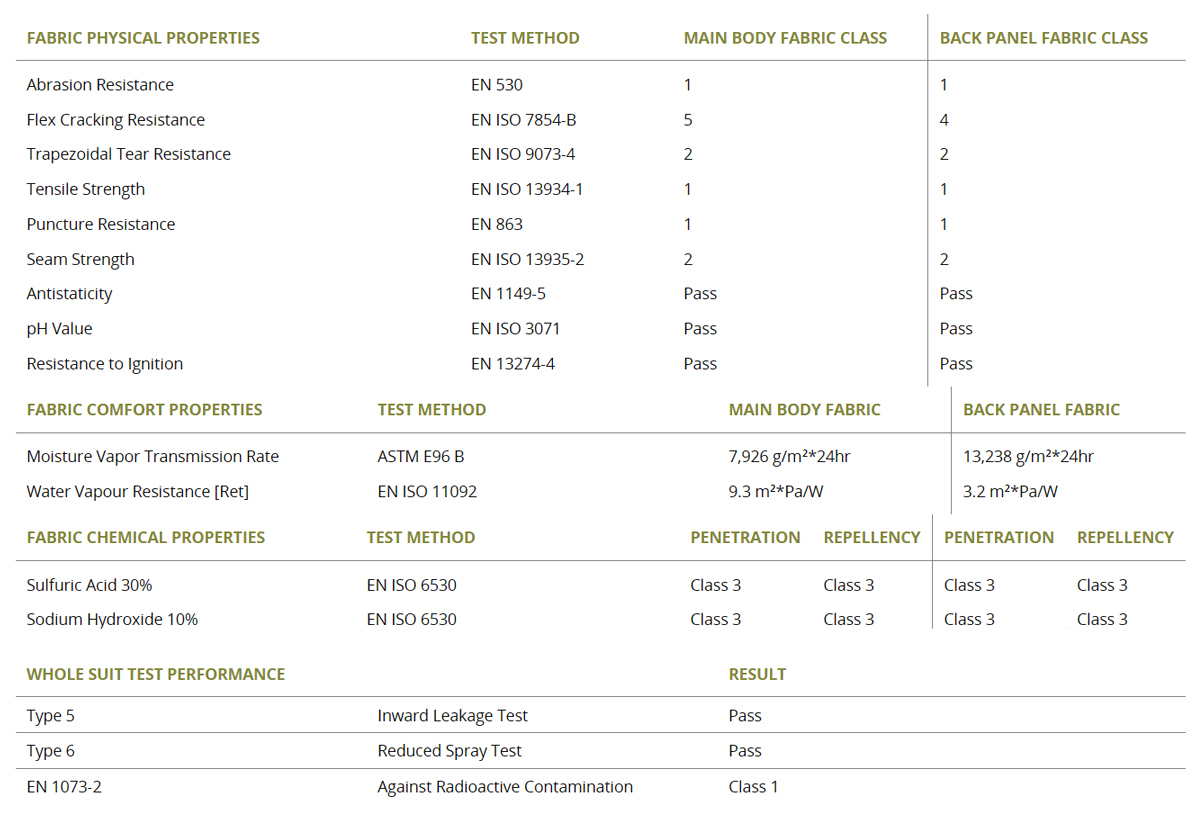The width and height of the screenshot is (1200, 820).
Task: Click the Resistance to Ignition label
Action: [105, 363]
